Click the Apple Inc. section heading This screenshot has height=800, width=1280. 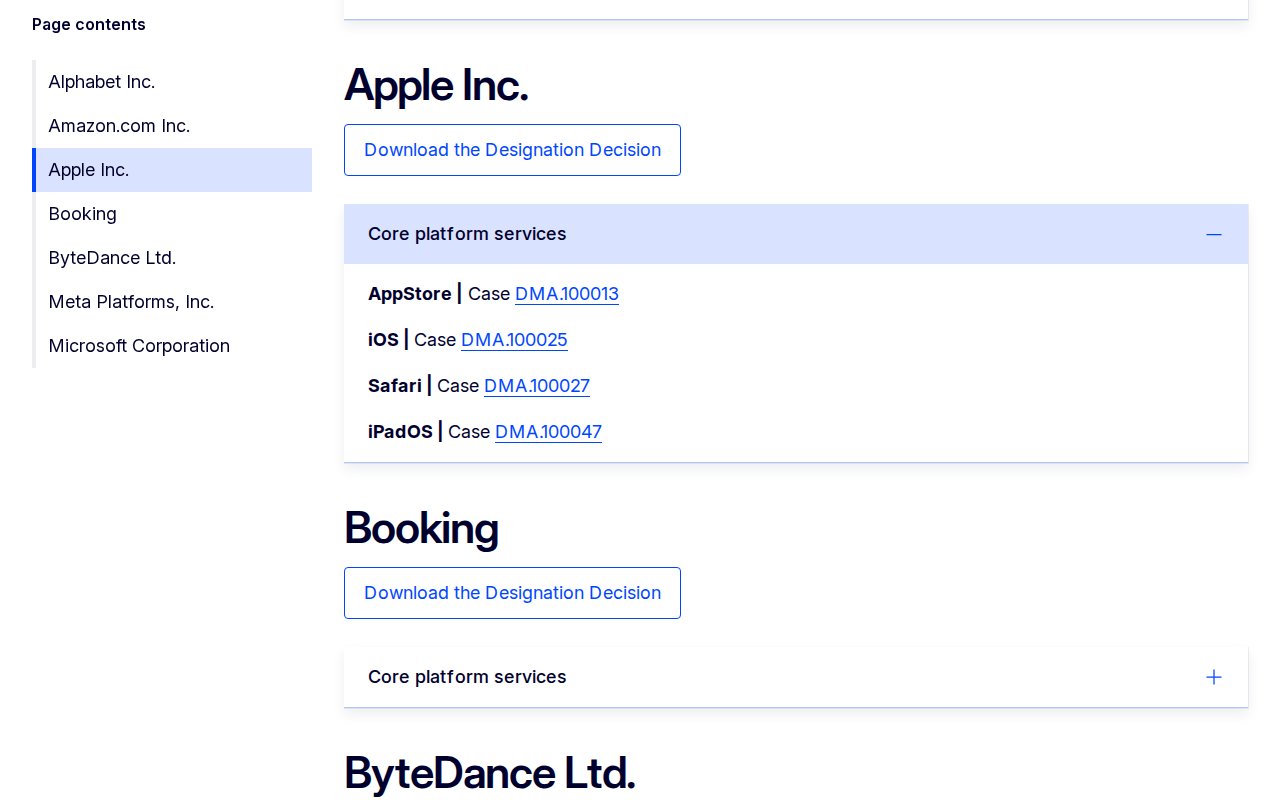436,86
